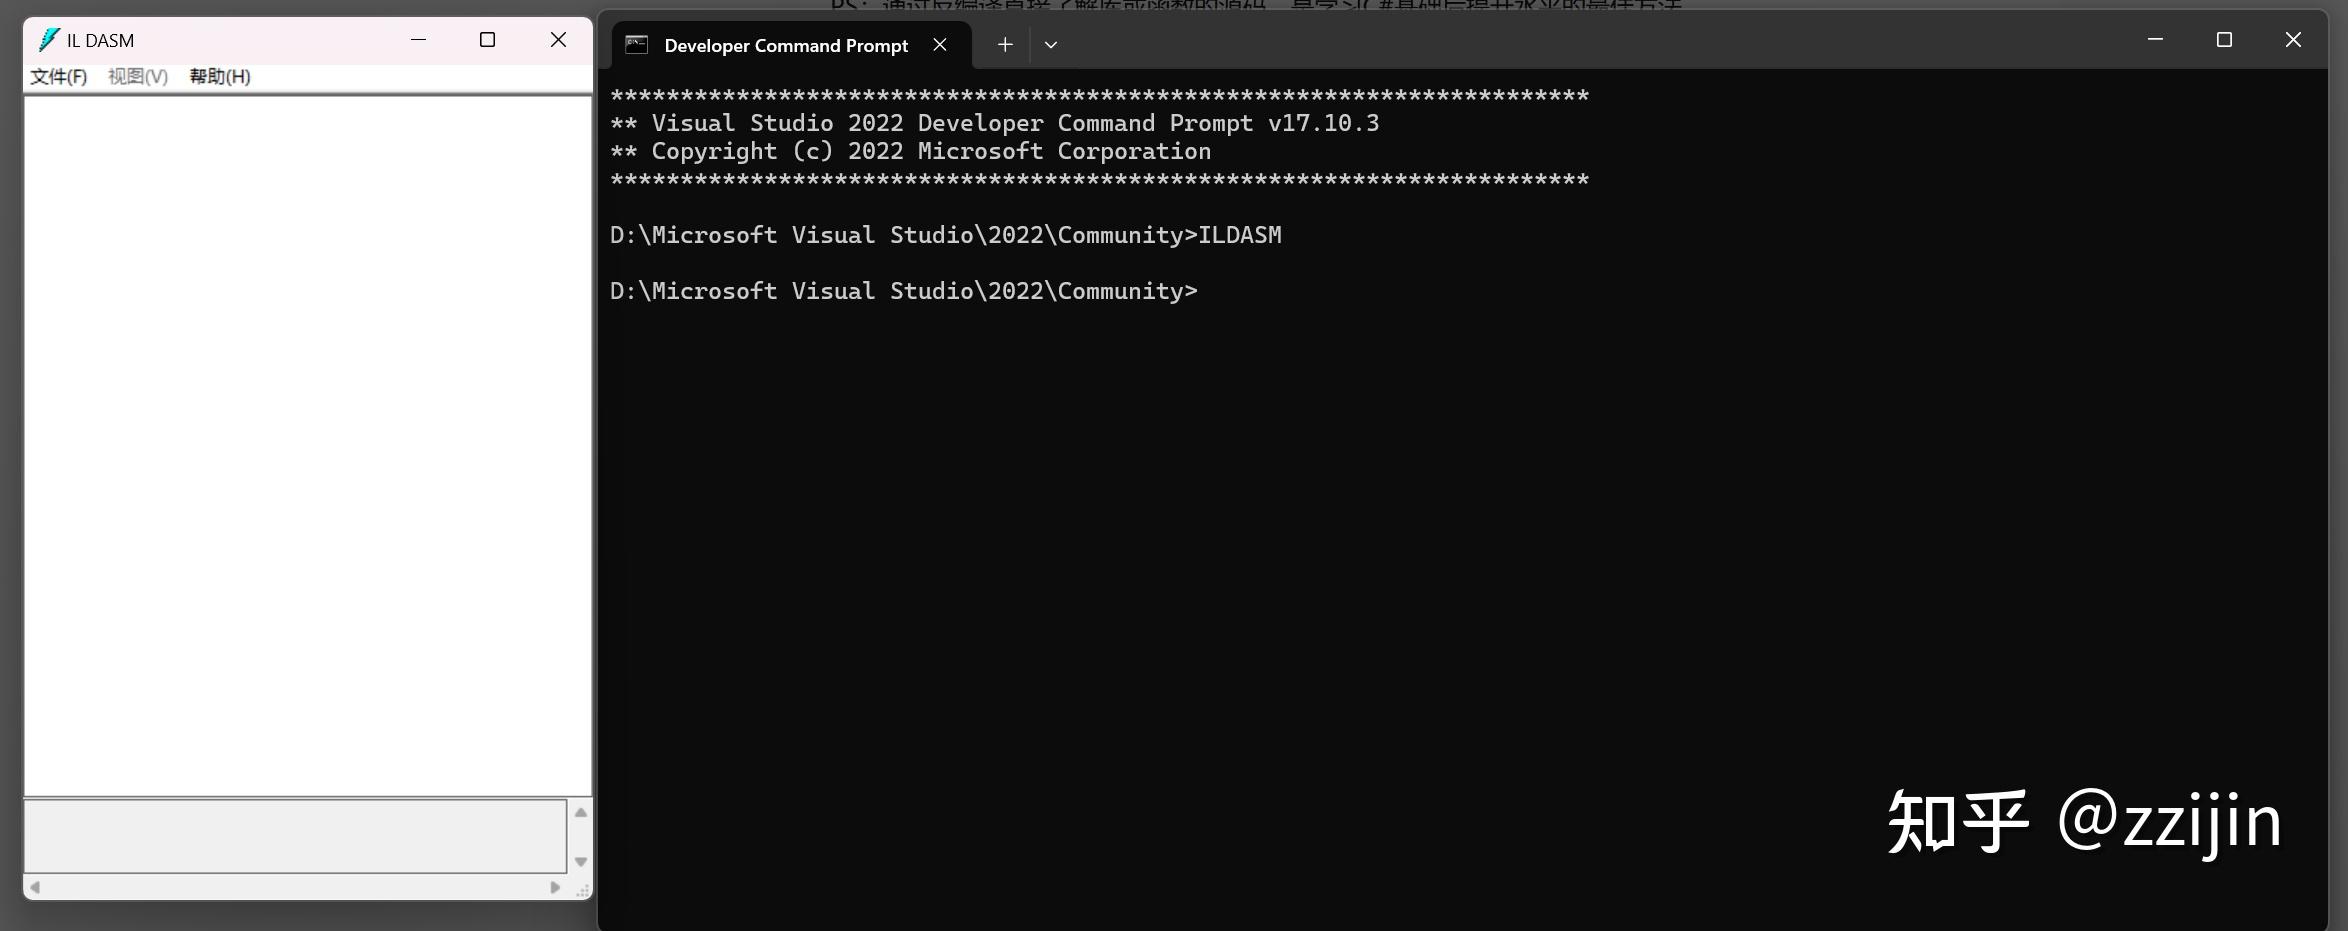Open a new terminal tab with plus button
The width and height of the screenshot is (2348, 931).
pos(1005,45)
